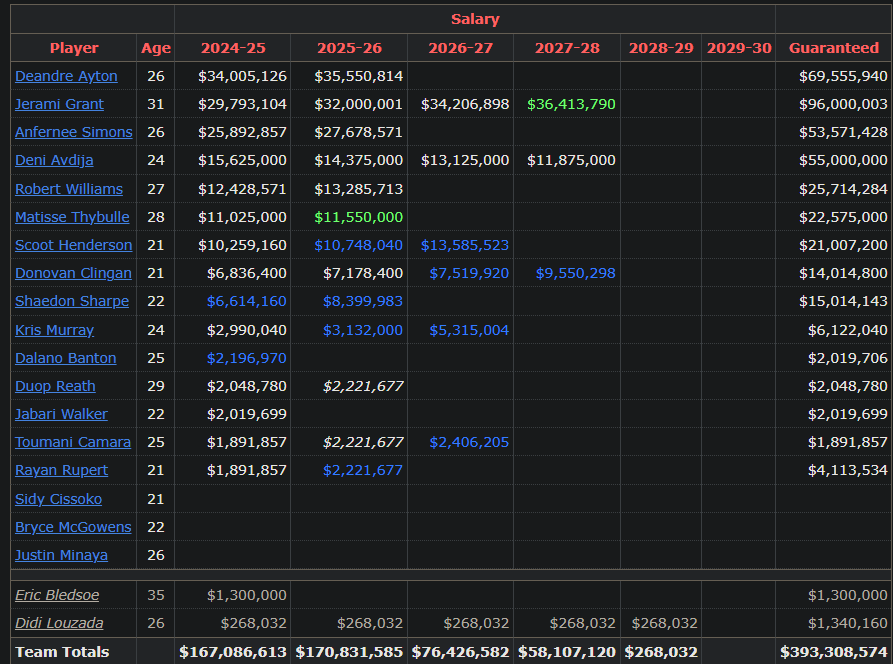Click the 2026-27 column header
The image size is (893, 664).
(460, 48)
